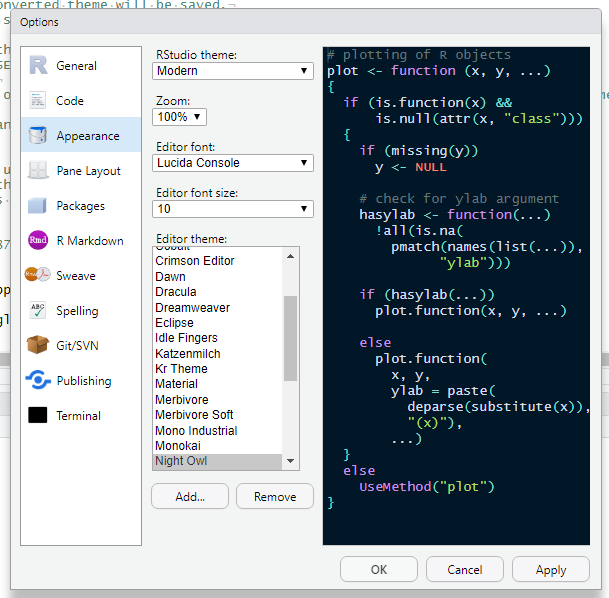
Task: Open the Zoom percentage dropdown
Action: [180, 117]
